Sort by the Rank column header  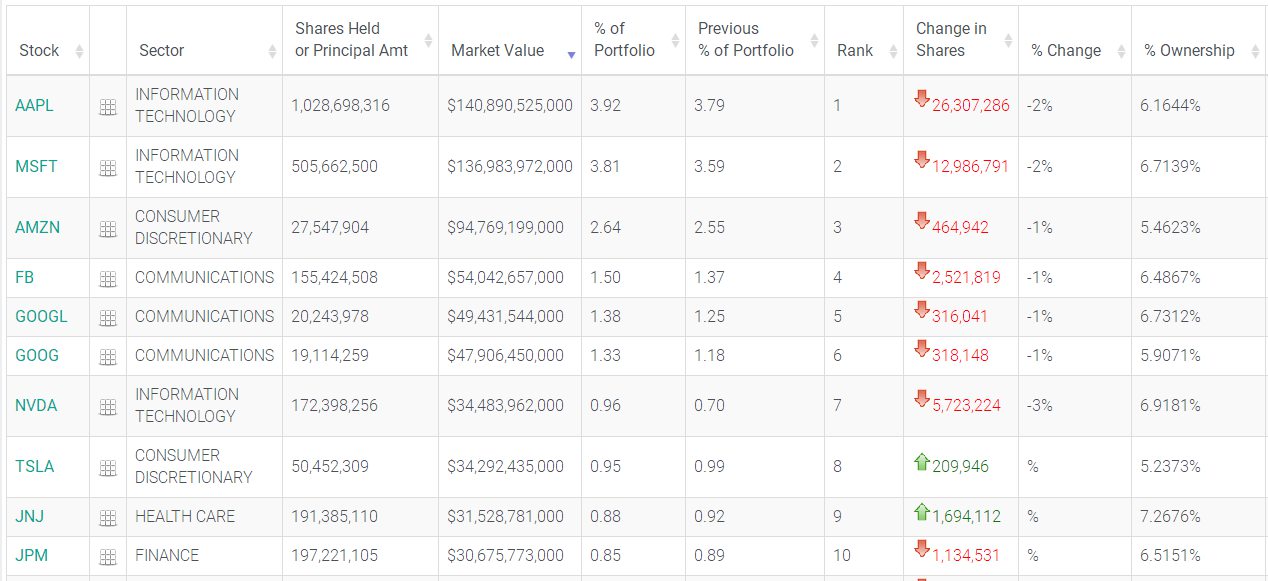point(855,51)
